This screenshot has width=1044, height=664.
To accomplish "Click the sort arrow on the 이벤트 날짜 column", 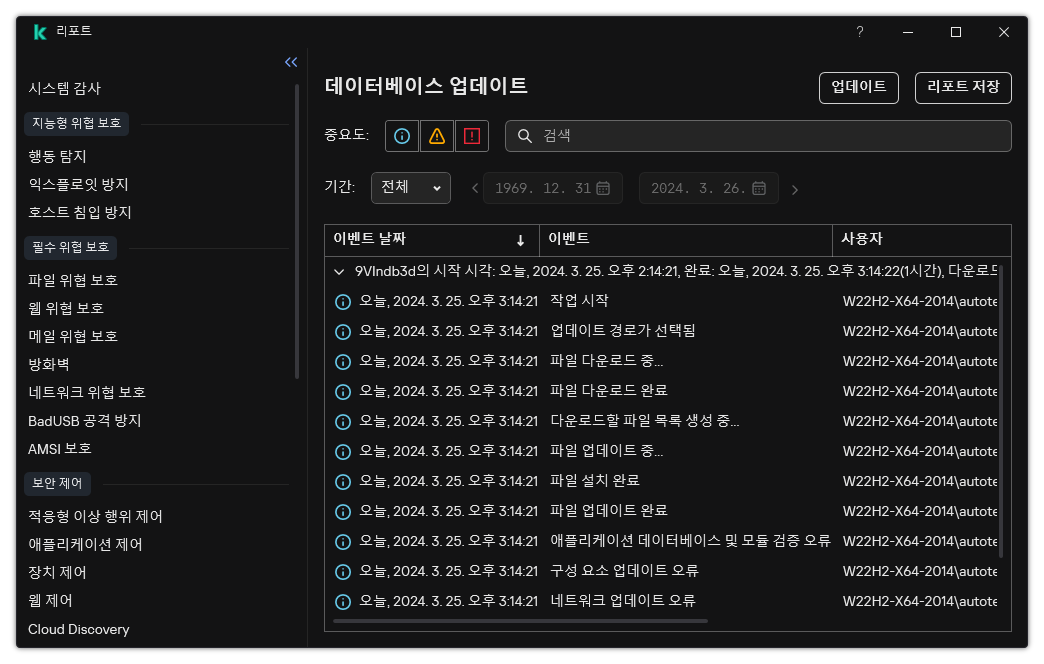I will tap(521, 240).
